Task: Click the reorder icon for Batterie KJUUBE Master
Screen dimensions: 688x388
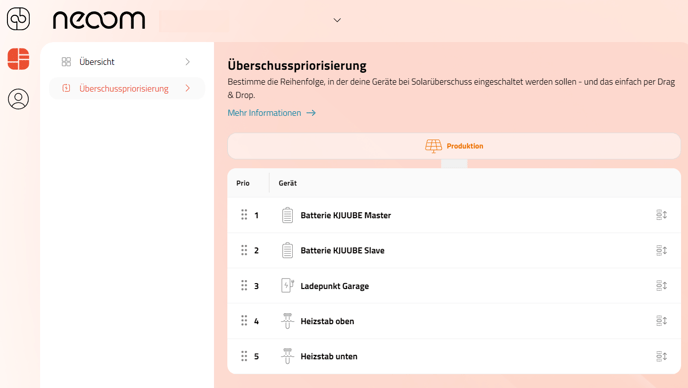Action: coord(662,215)
